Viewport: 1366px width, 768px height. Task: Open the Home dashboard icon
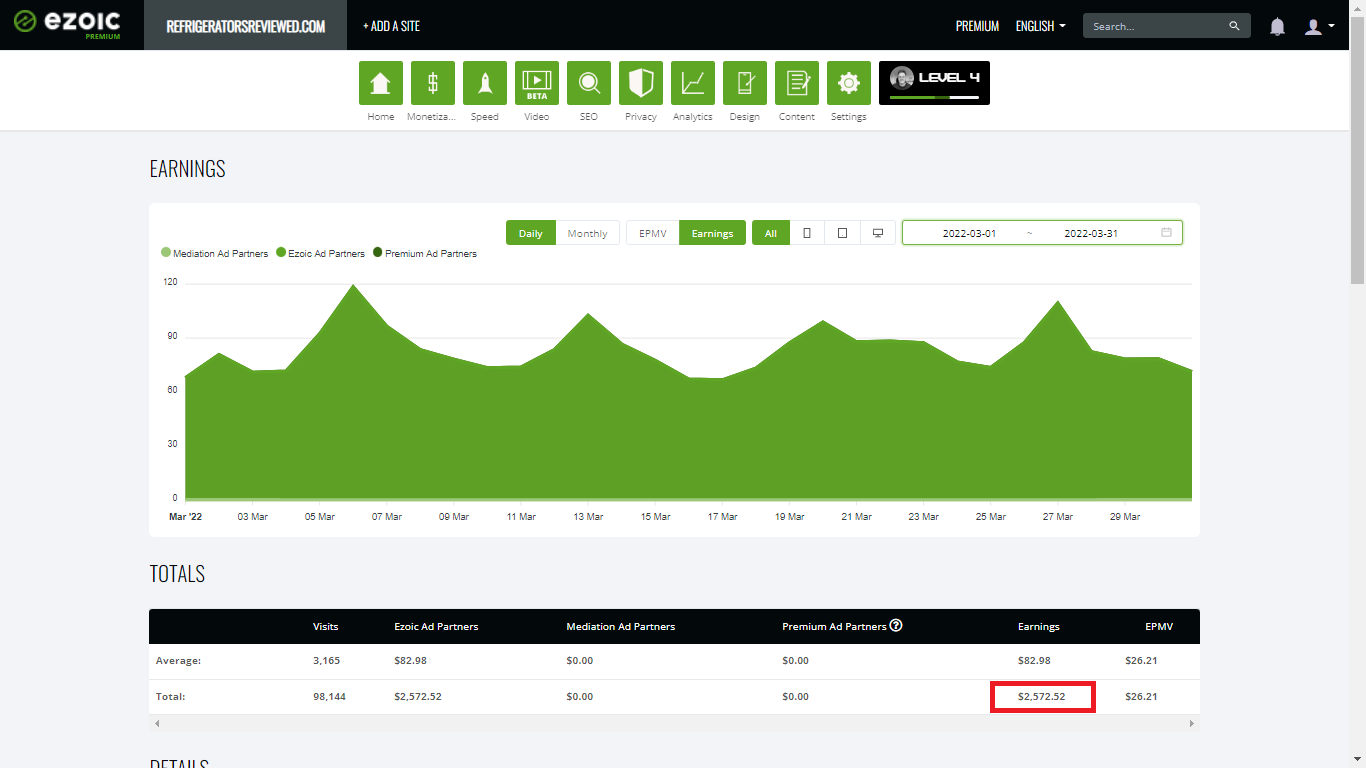(x=381, y=83)
